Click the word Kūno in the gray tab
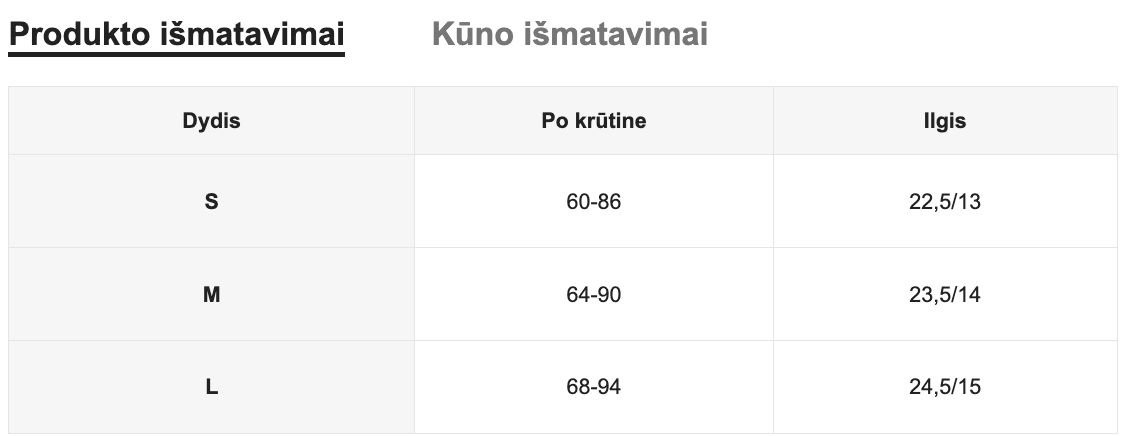Viewport: 1126px width, 436px height. [x=472, y=34]
